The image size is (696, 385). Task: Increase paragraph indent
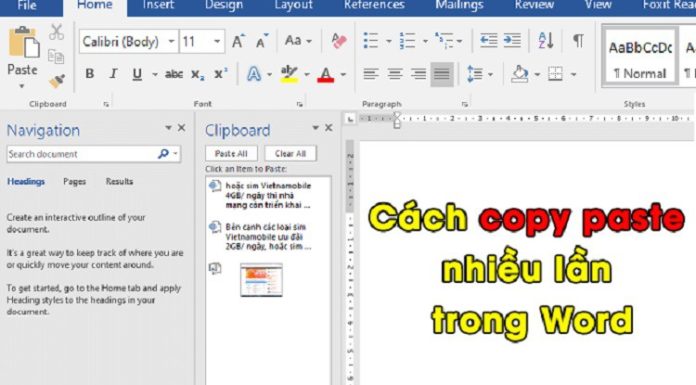(512, 41)
